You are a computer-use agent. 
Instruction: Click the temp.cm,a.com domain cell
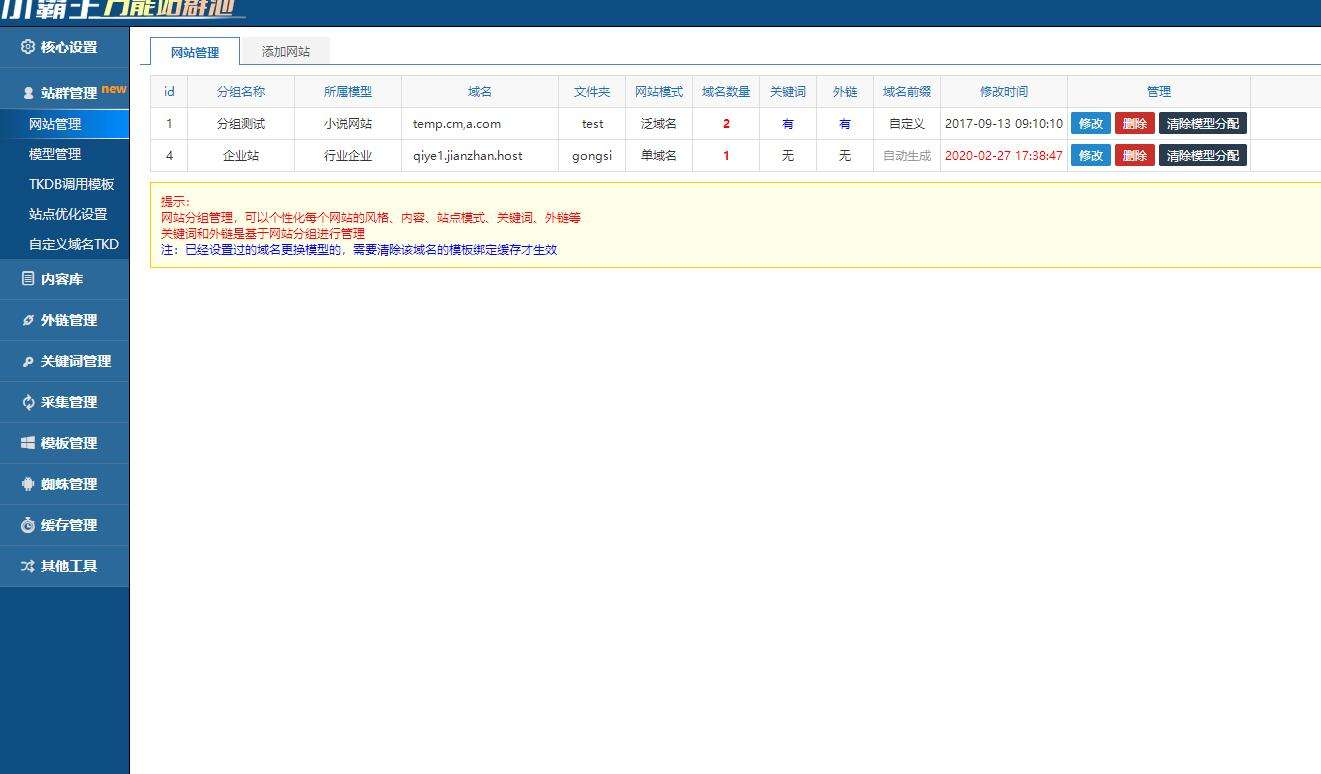coord(480,124)
